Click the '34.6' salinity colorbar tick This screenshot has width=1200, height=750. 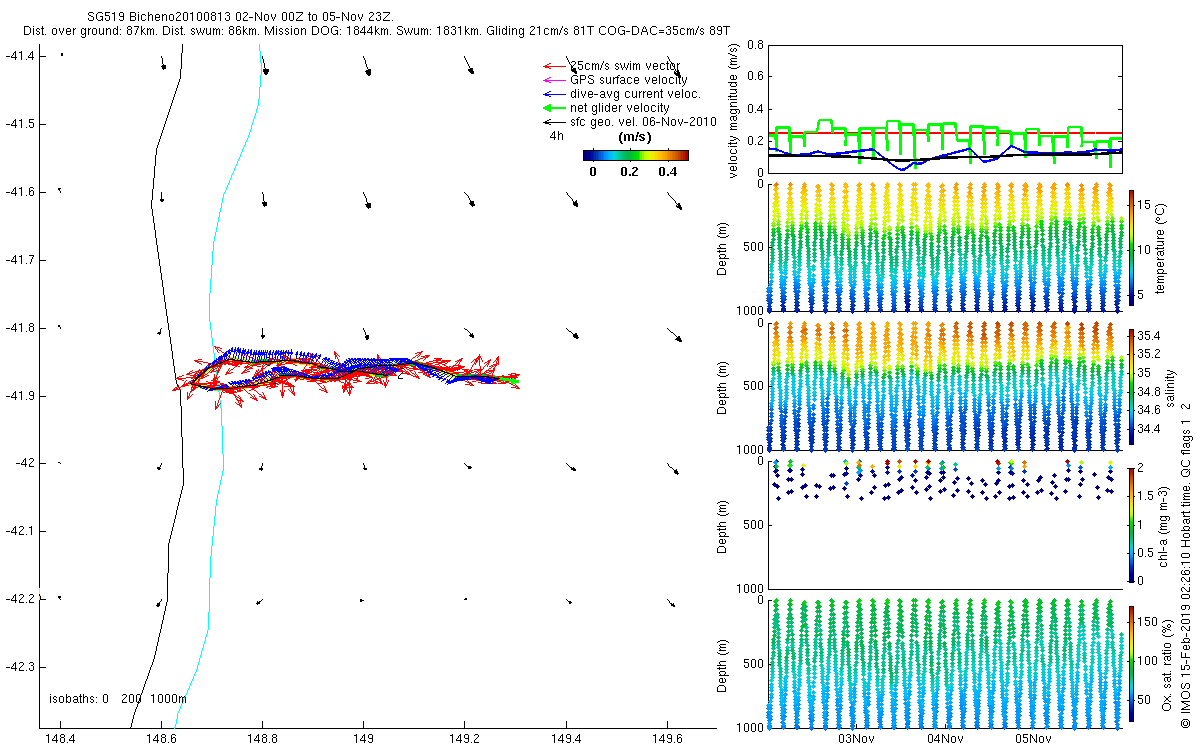(1151, 411)
